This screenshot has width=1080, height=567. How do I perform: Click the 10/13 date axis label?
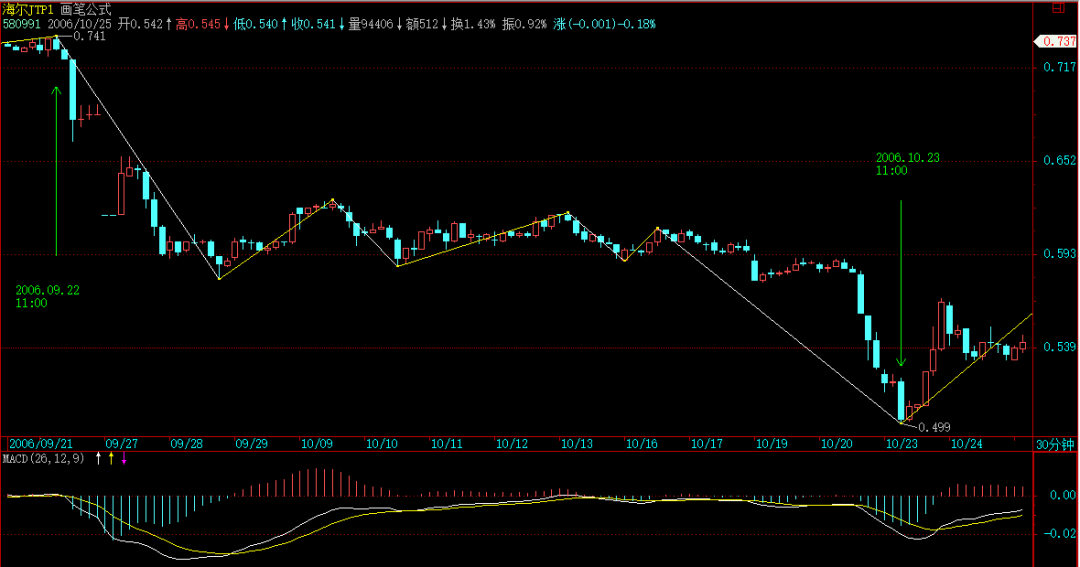coord(577,444)
